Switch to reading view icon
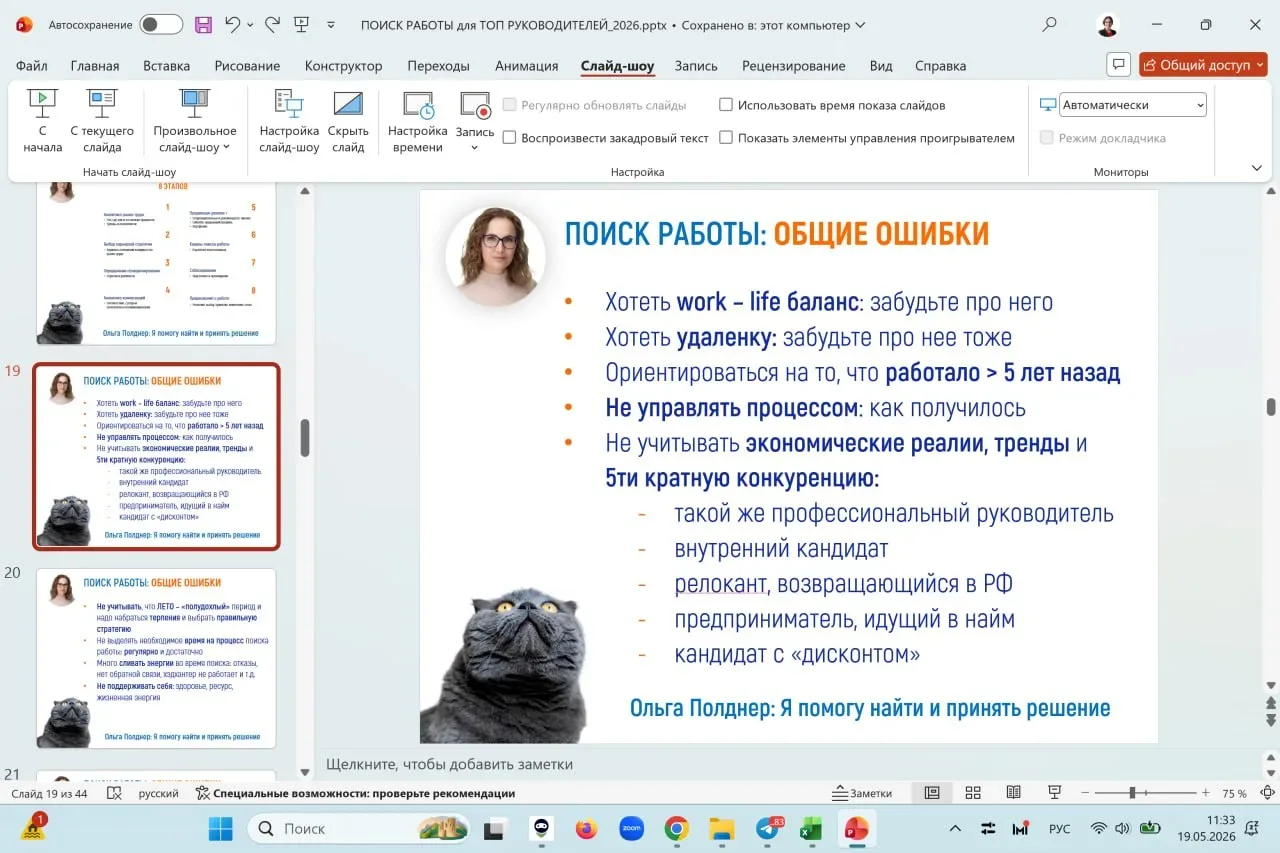Screen dimensions: 1280x853 pos(1013,793)
